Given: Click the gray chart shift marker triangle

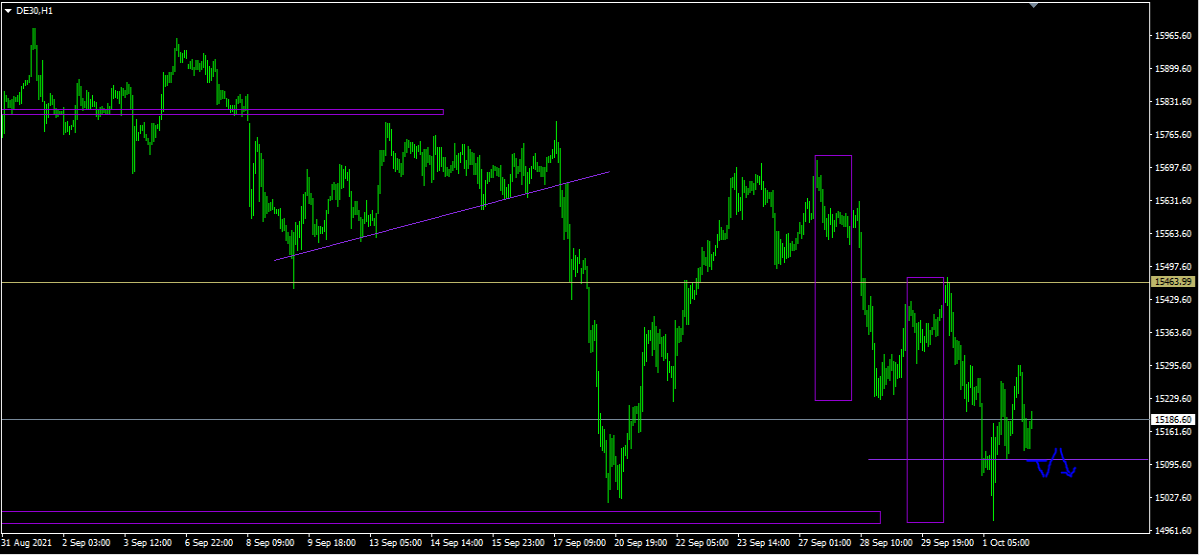Looking at the screenshot, I should [x=1034, y=5].
